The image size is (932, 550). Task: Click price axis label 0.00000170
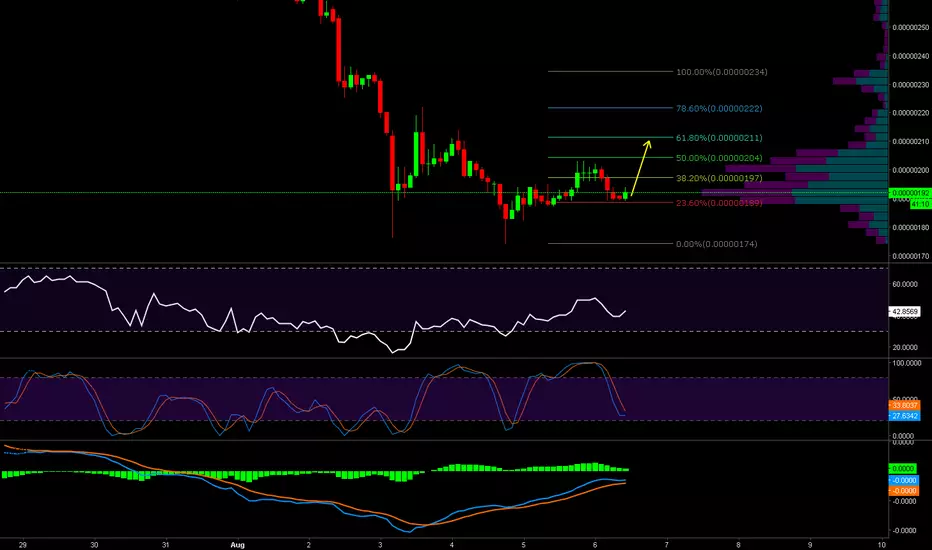point(911,256)
